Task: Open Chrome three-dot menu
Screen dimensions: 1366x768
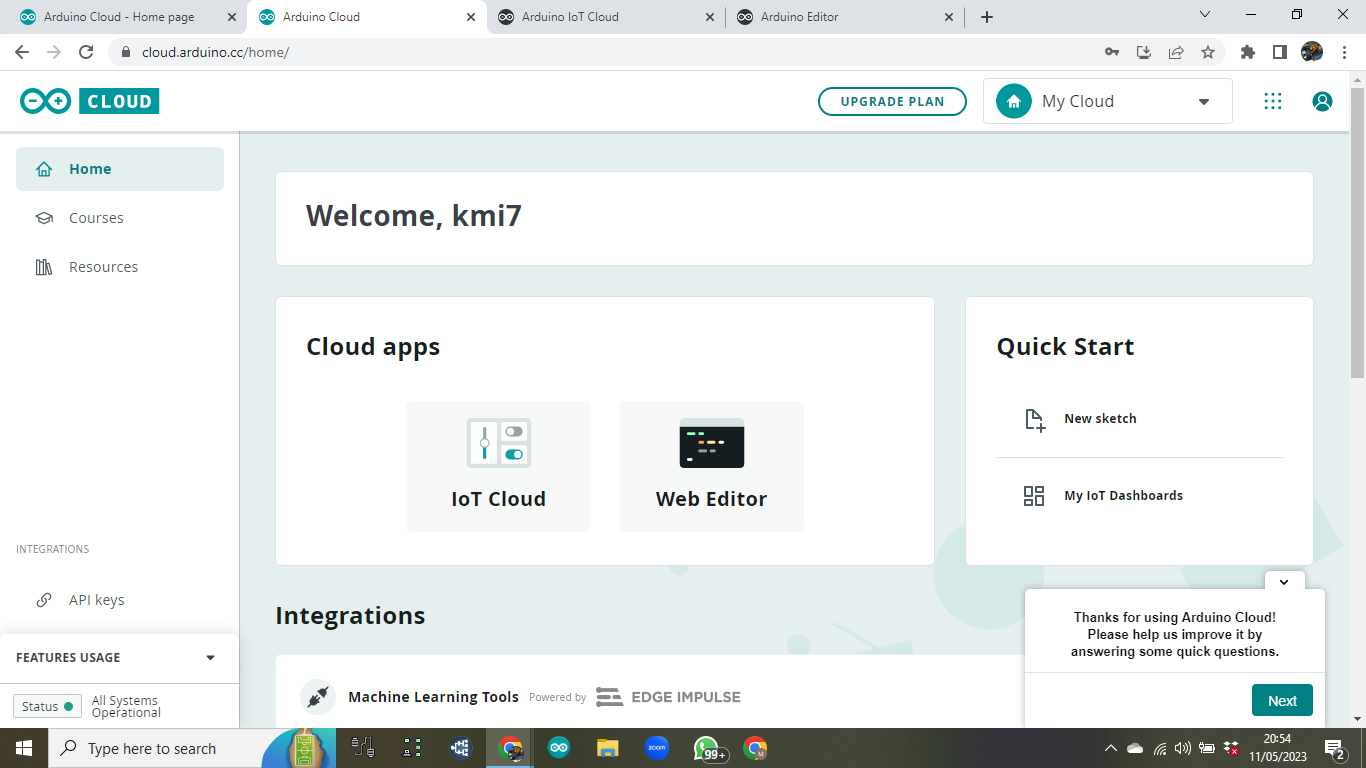Action: click(1345, 52)
